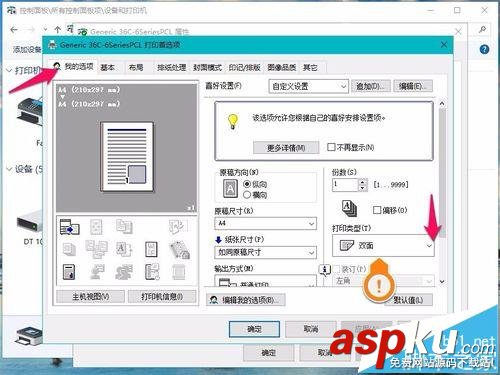500x375 pixels.
Task: Click the three scattered pages poster icon
Action: [x=96, y=249]
